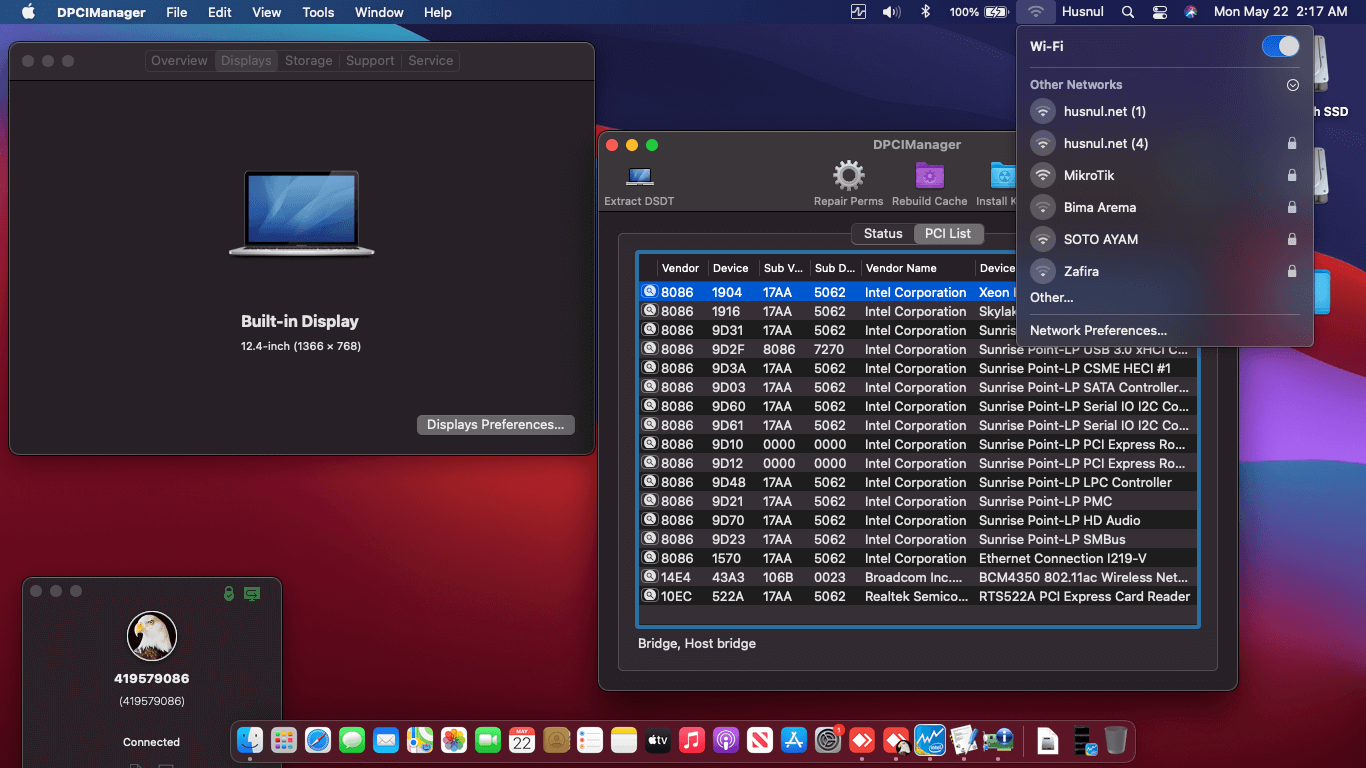Screen dimensions: 1366x768
Task: Open the Music app in dock
Action: coord(691,740)
